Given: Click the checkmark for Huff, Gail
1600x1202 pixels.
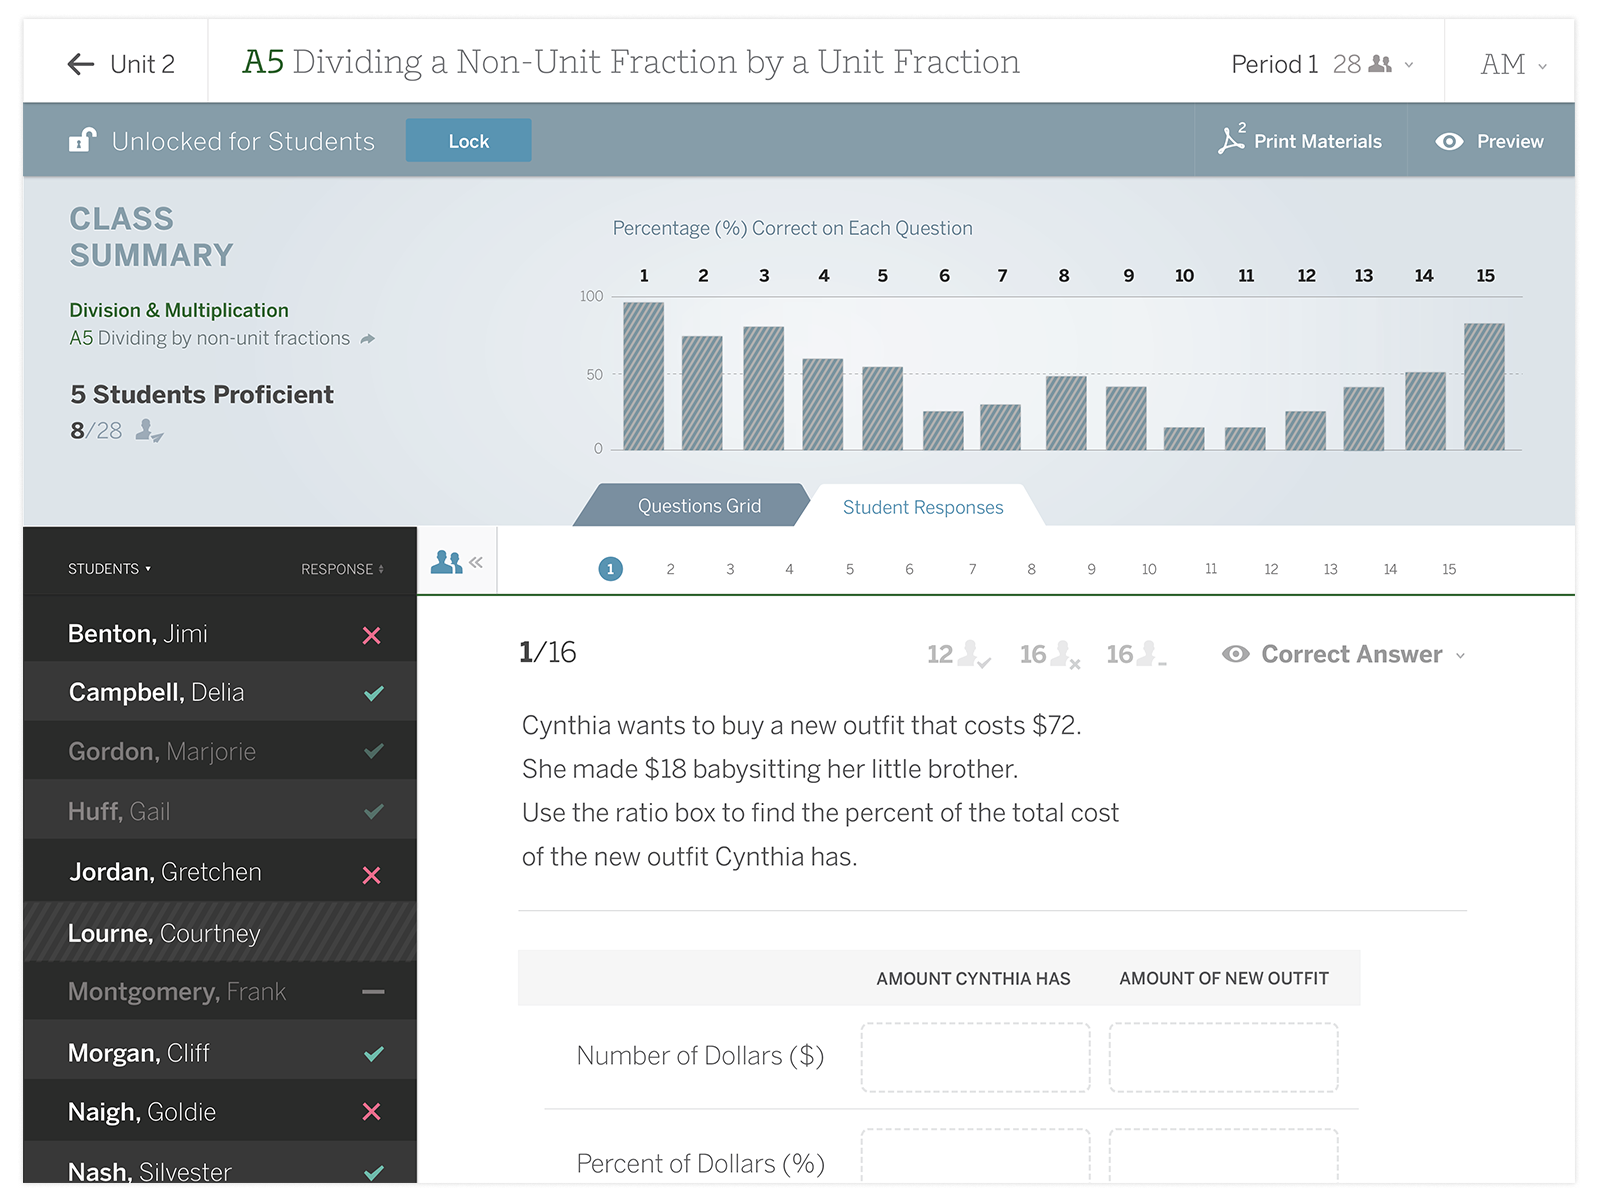Looking at the screenshot, I should [374, 811].
